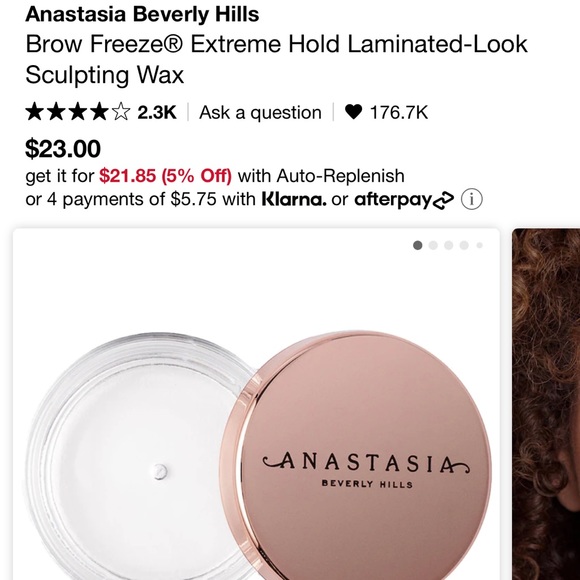
Task: Select the second carousel dot
Action: coord(433,245)
